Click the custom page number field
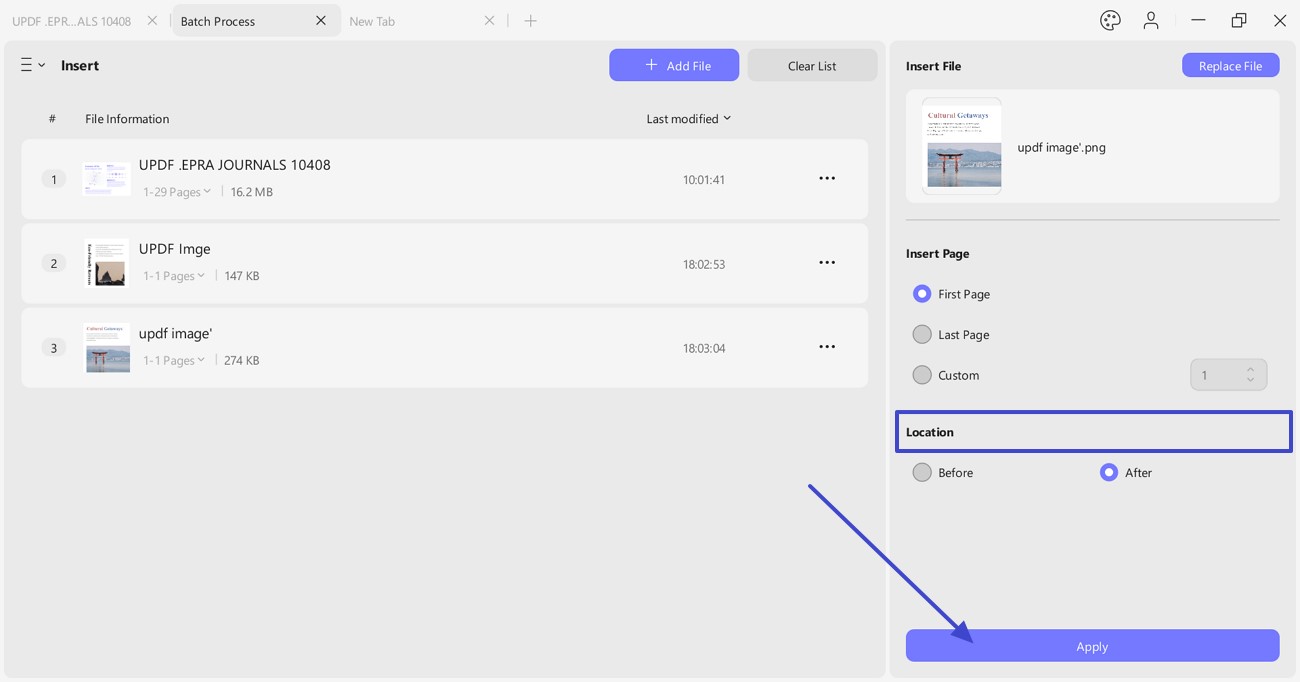This screenshot has width=1300, height=682. click(x=1228, y=375)
